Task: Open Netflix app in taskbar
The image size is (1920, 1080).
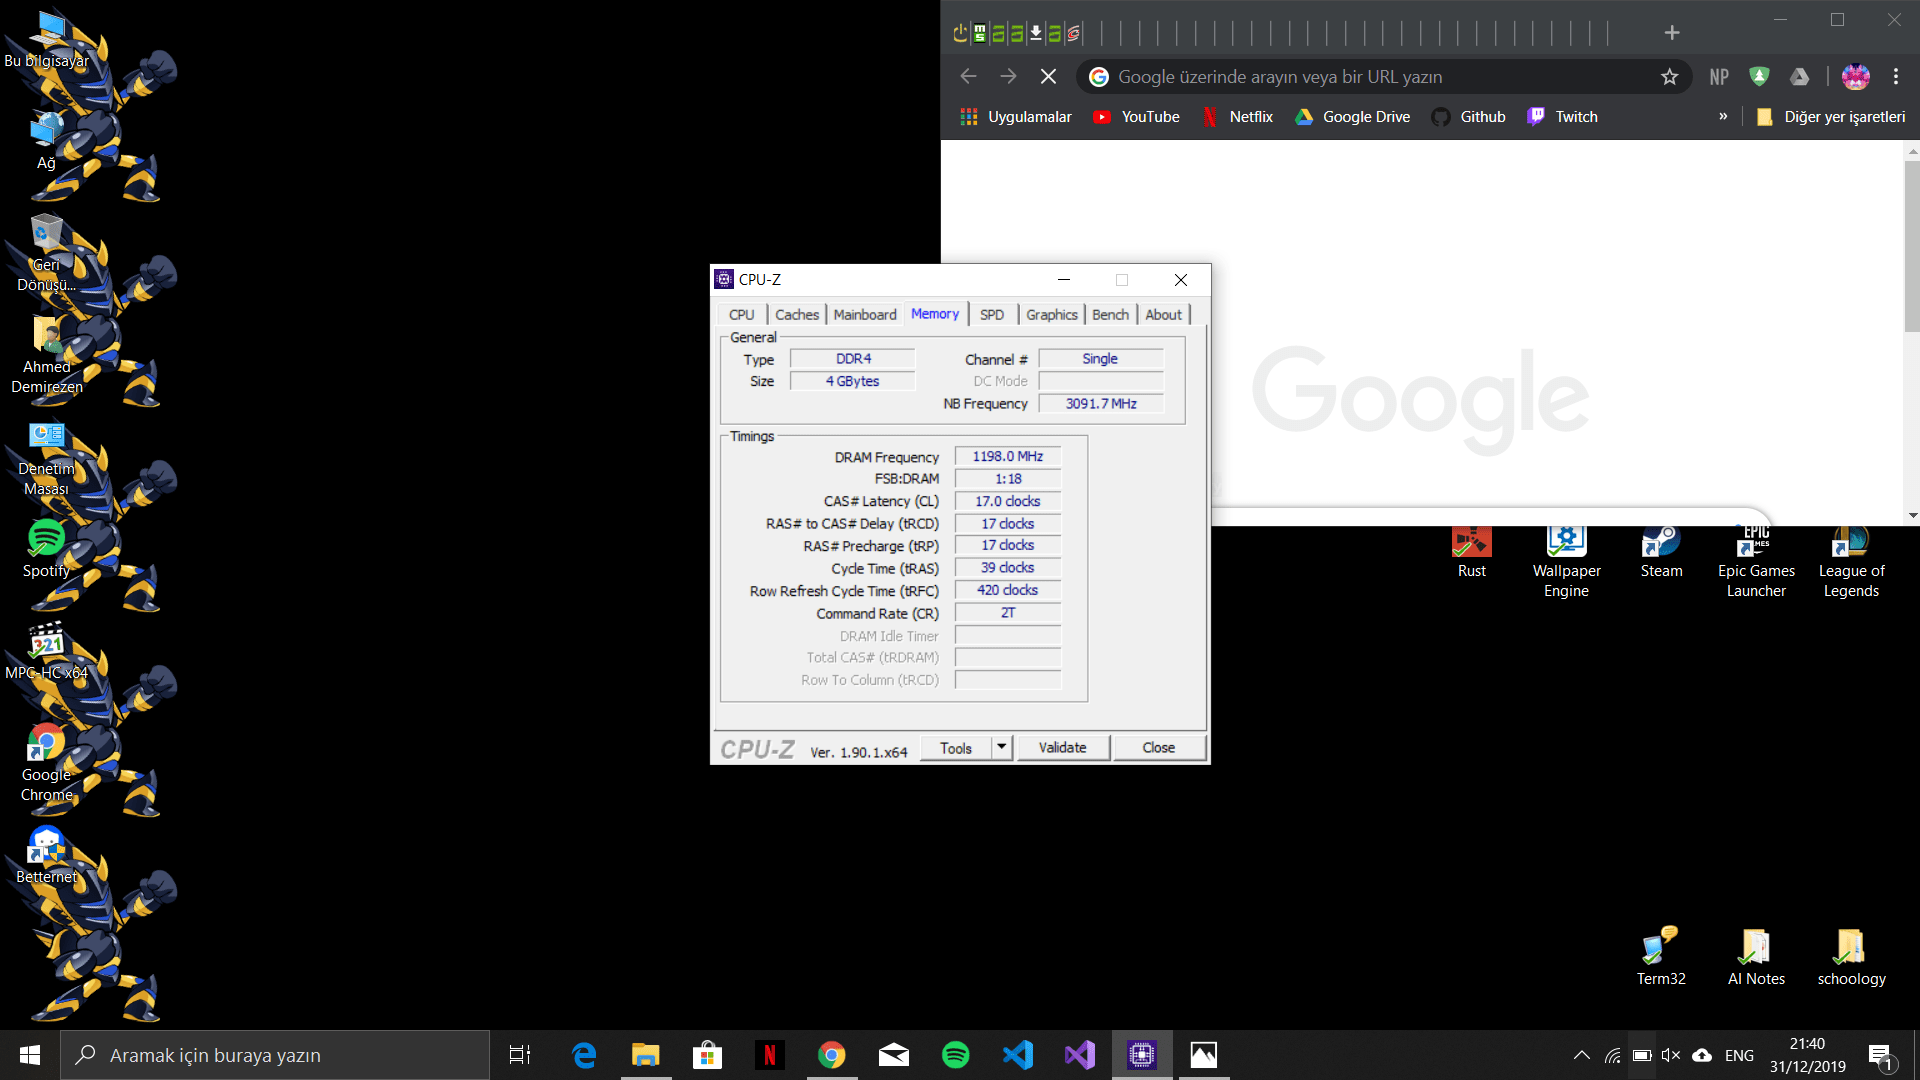Action: 769,1055
